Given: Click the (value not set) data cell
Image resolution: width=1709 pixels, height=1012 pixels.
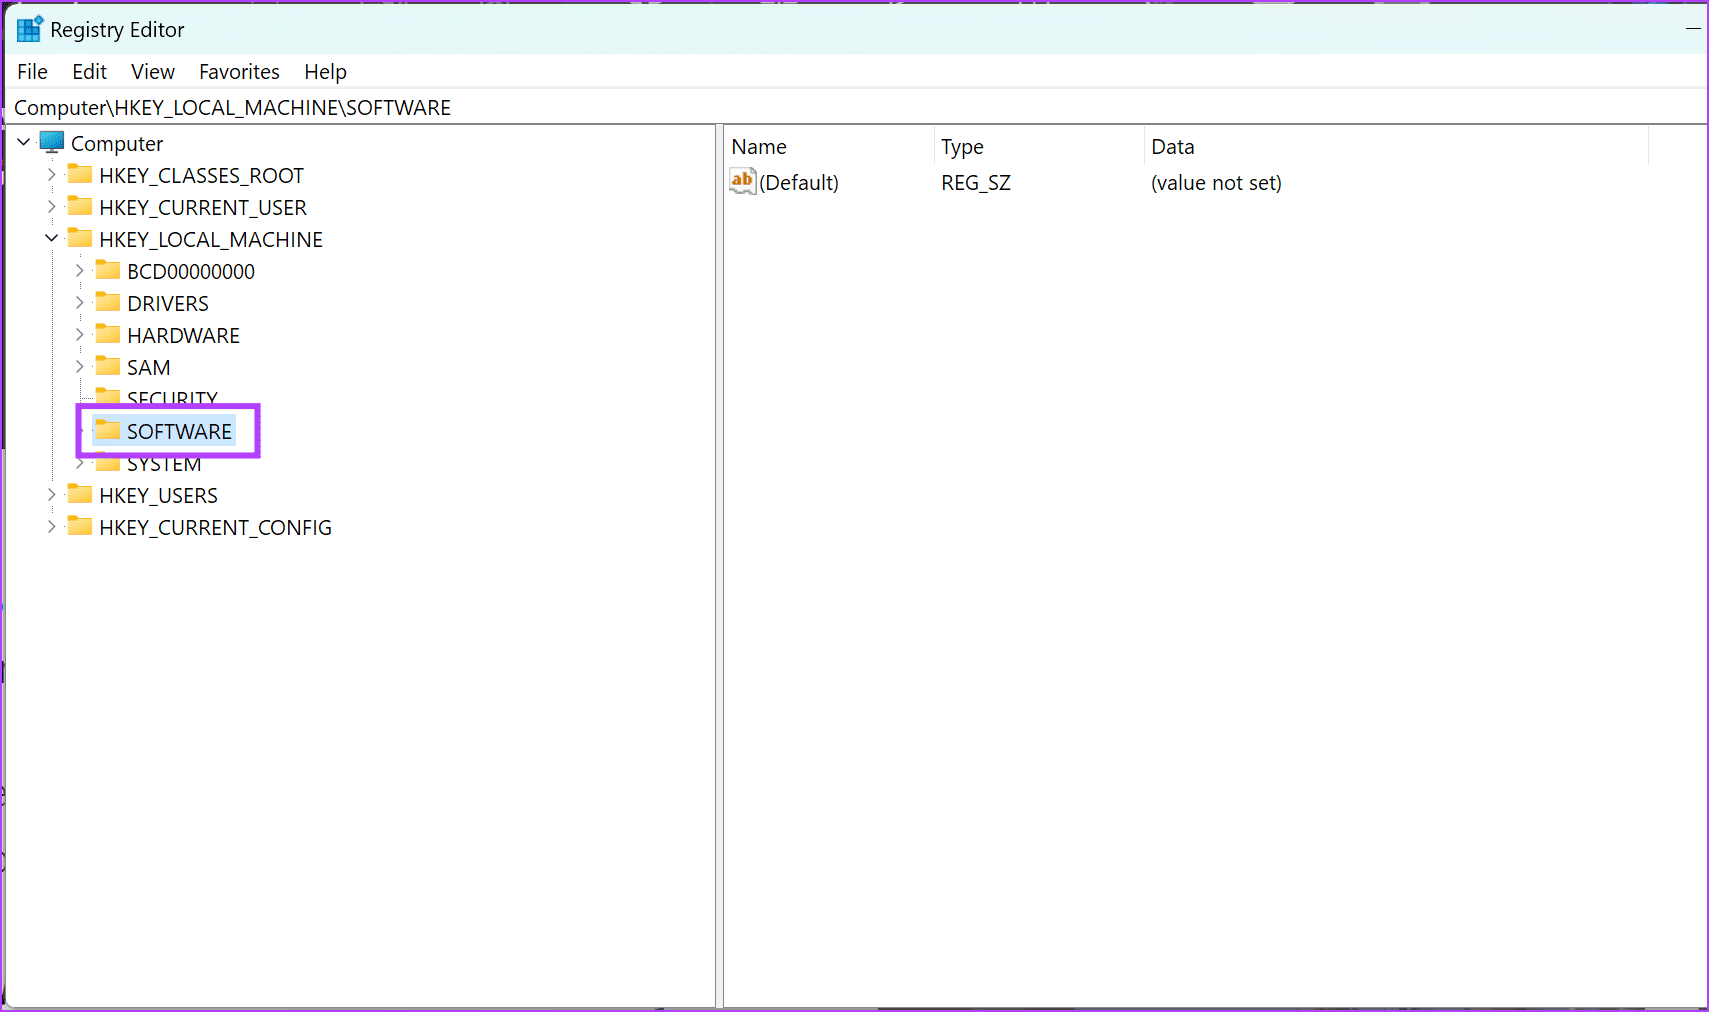Looking at the screenshot, I should point(1216,183).
